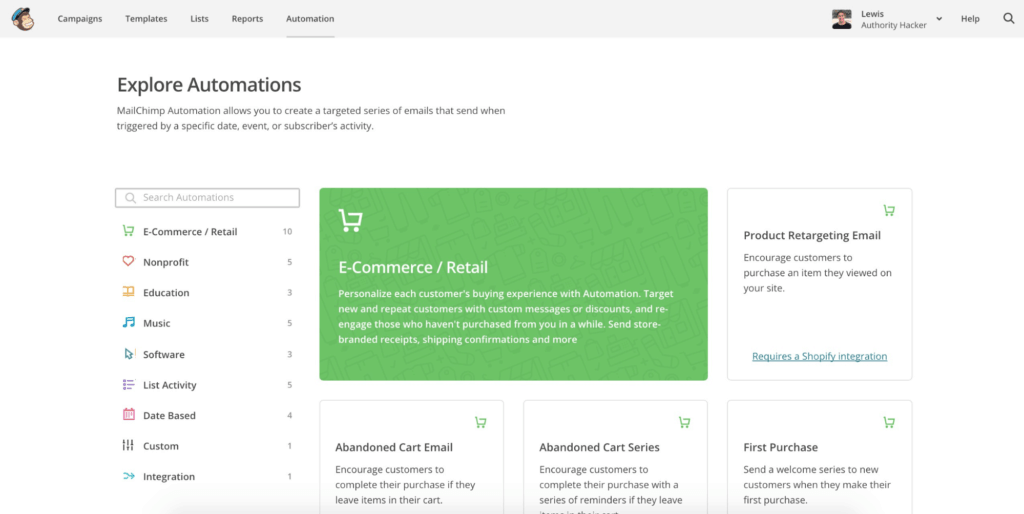Click the Date Based calendar icon
Screen dimensions: 1024x514
[128, 415]
